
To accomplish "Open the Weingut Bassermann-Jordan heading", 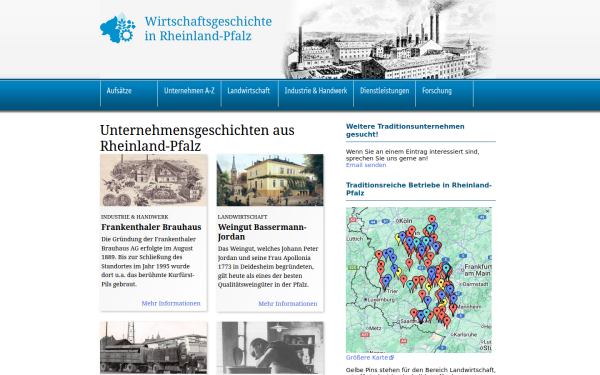I will tap(262, 232).
